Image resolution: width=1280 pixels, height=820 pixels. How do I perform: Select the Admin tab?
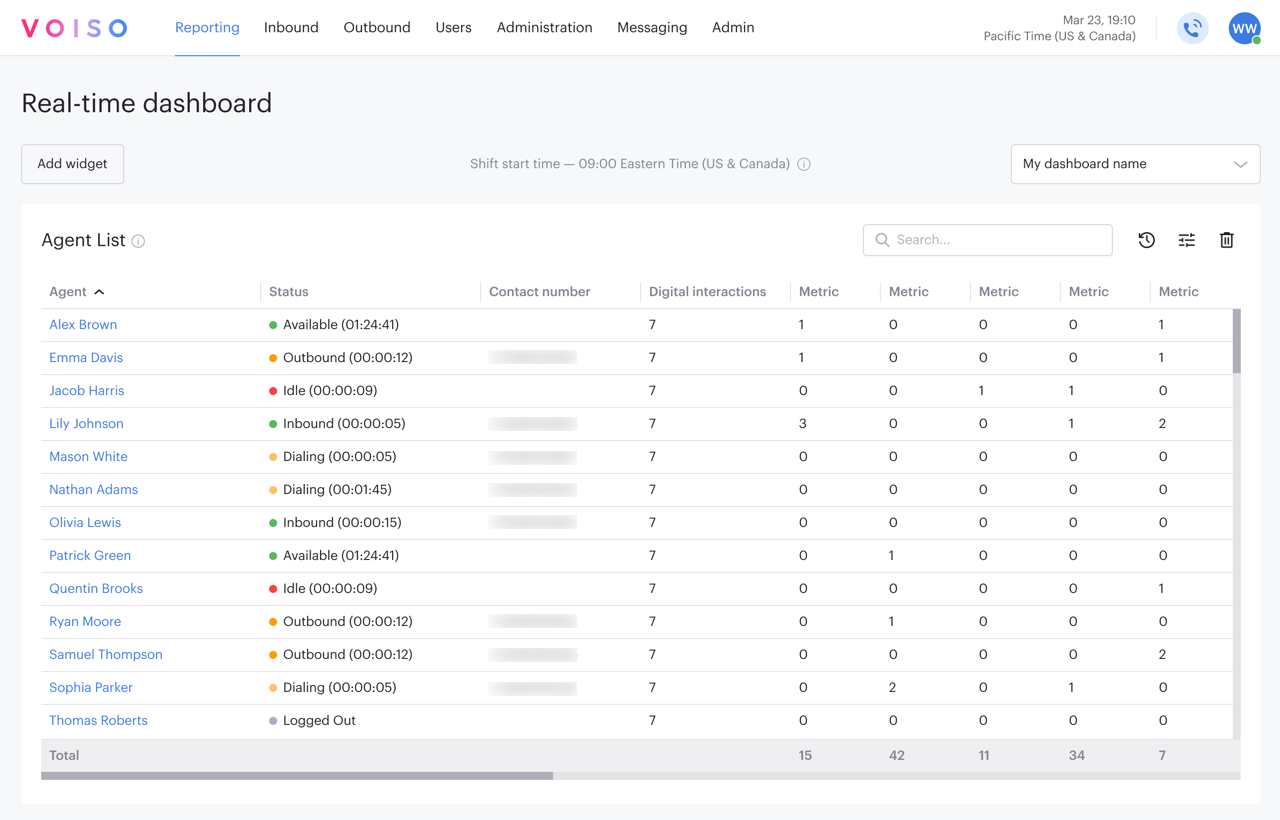(733, 27)
